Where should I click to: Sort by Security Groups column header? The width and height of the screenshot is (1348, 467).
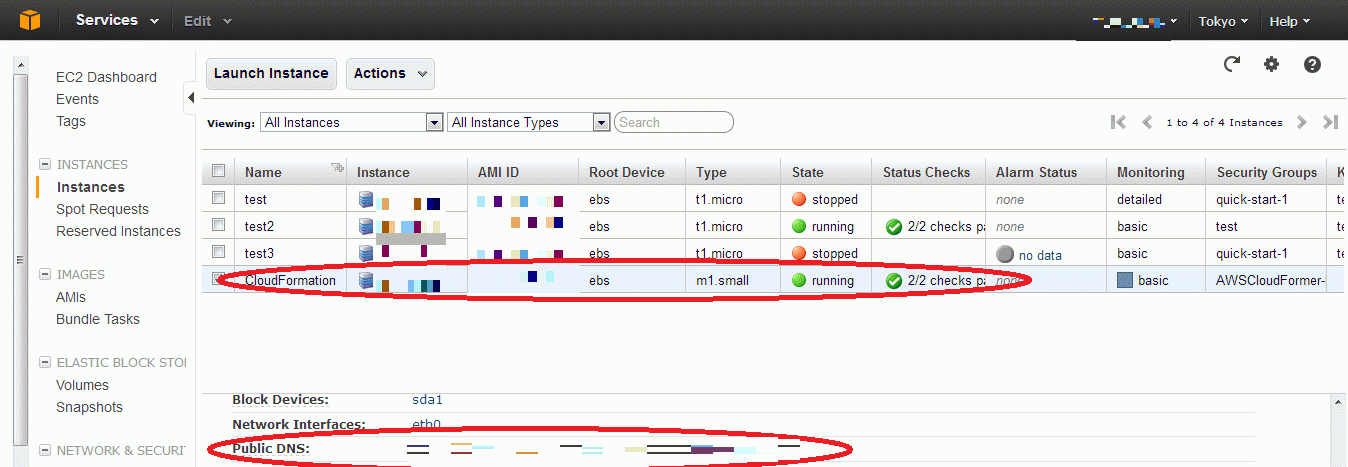click(1267, 172)
